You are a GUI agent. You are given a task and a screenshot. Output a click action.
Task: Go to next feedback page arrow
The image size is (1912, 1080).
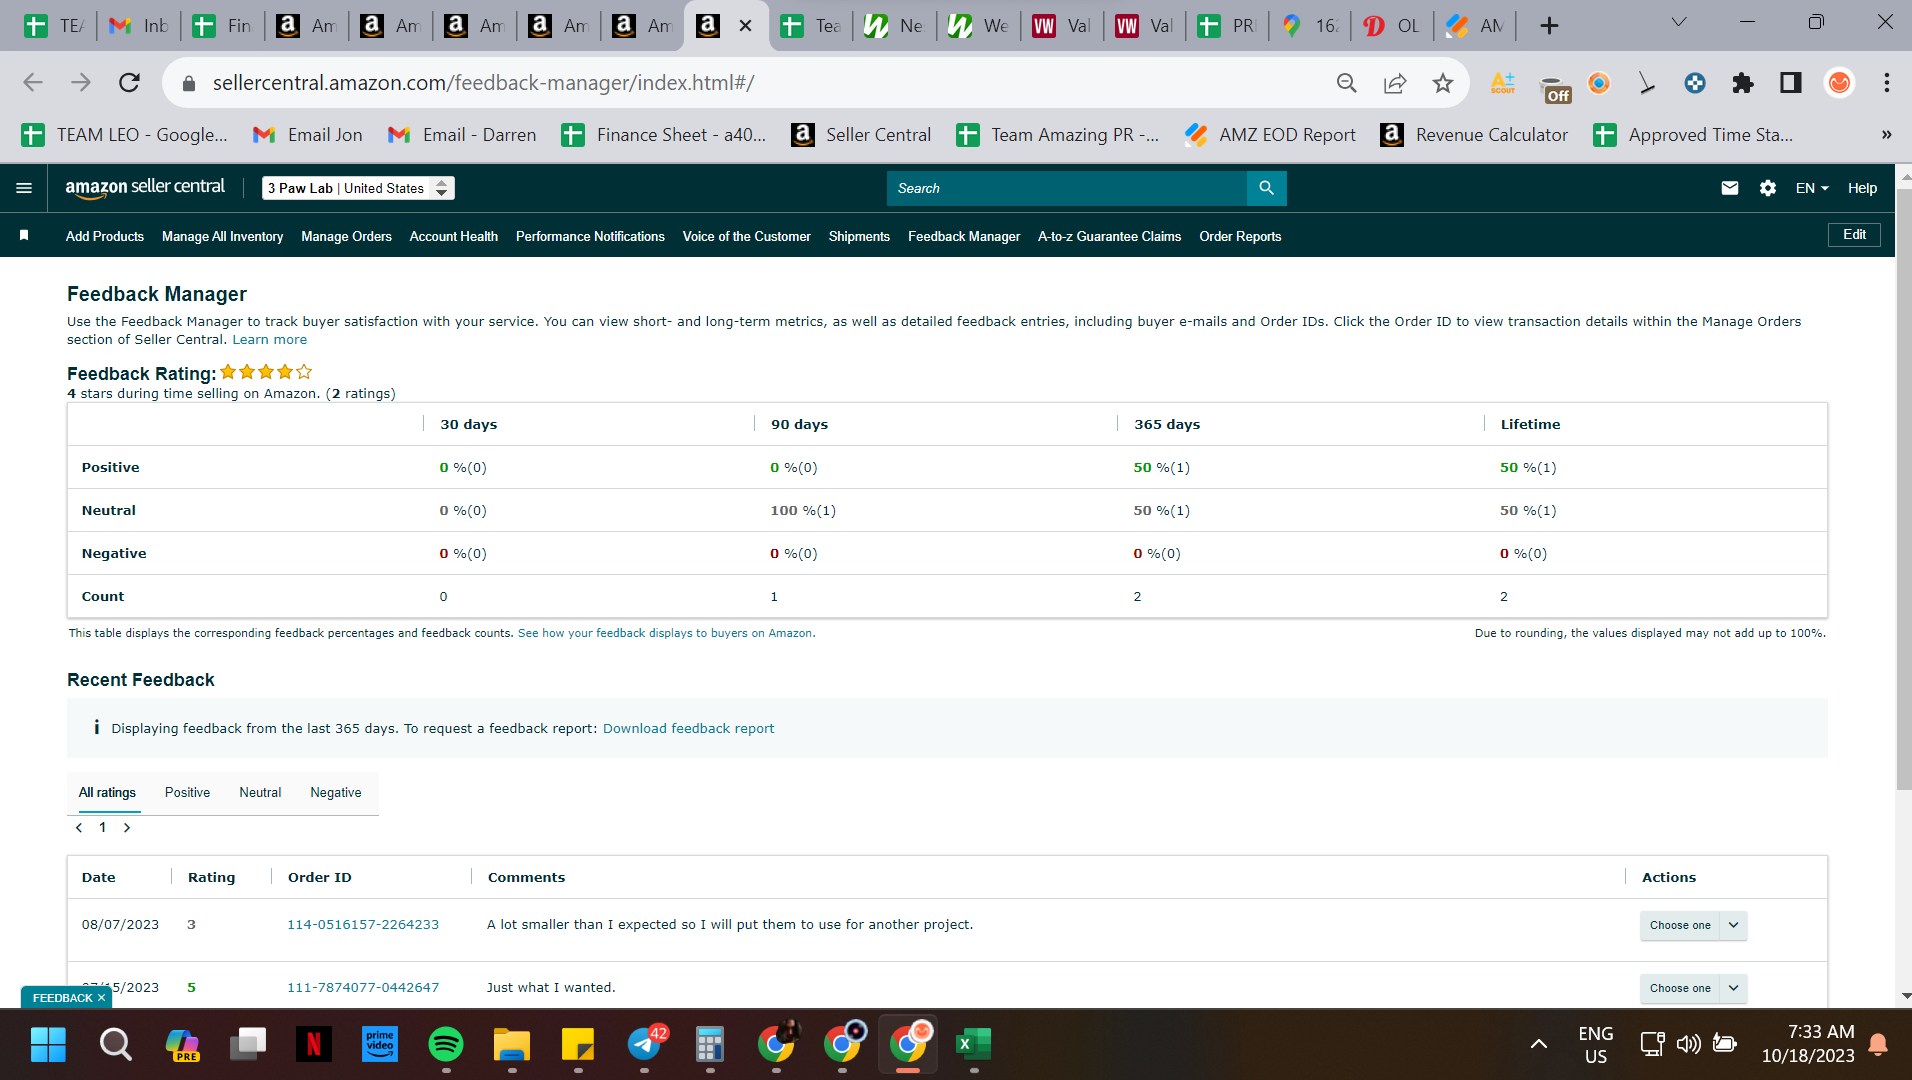coord(127,828)
